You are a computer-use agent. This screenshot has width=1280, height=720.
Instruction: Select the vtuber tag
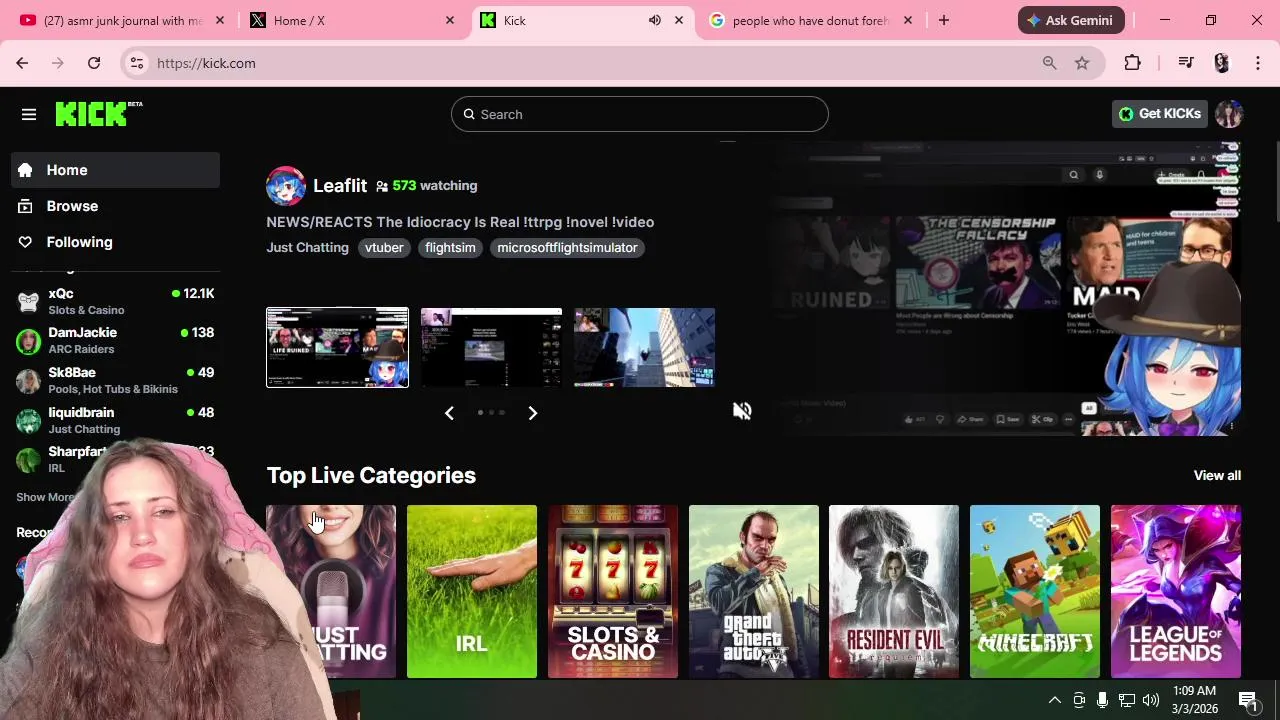coord(384,248)
